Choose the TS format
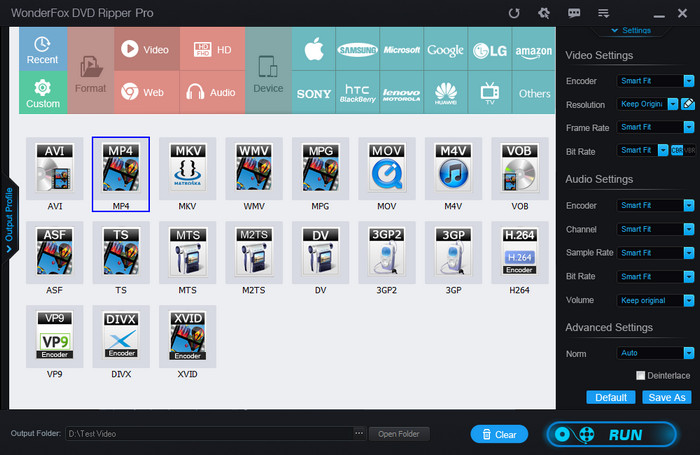Viewport: 700px width, 455px height. 121,253
